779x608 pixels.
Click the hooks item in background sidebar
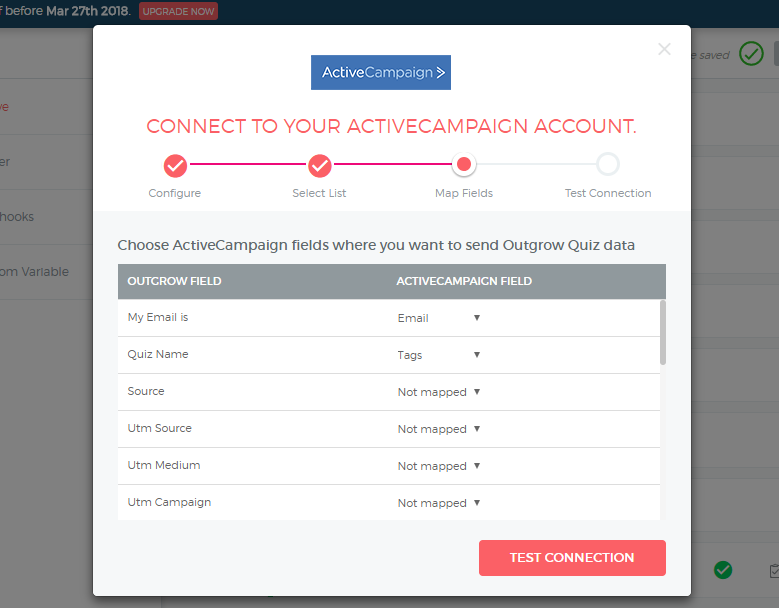17,217
